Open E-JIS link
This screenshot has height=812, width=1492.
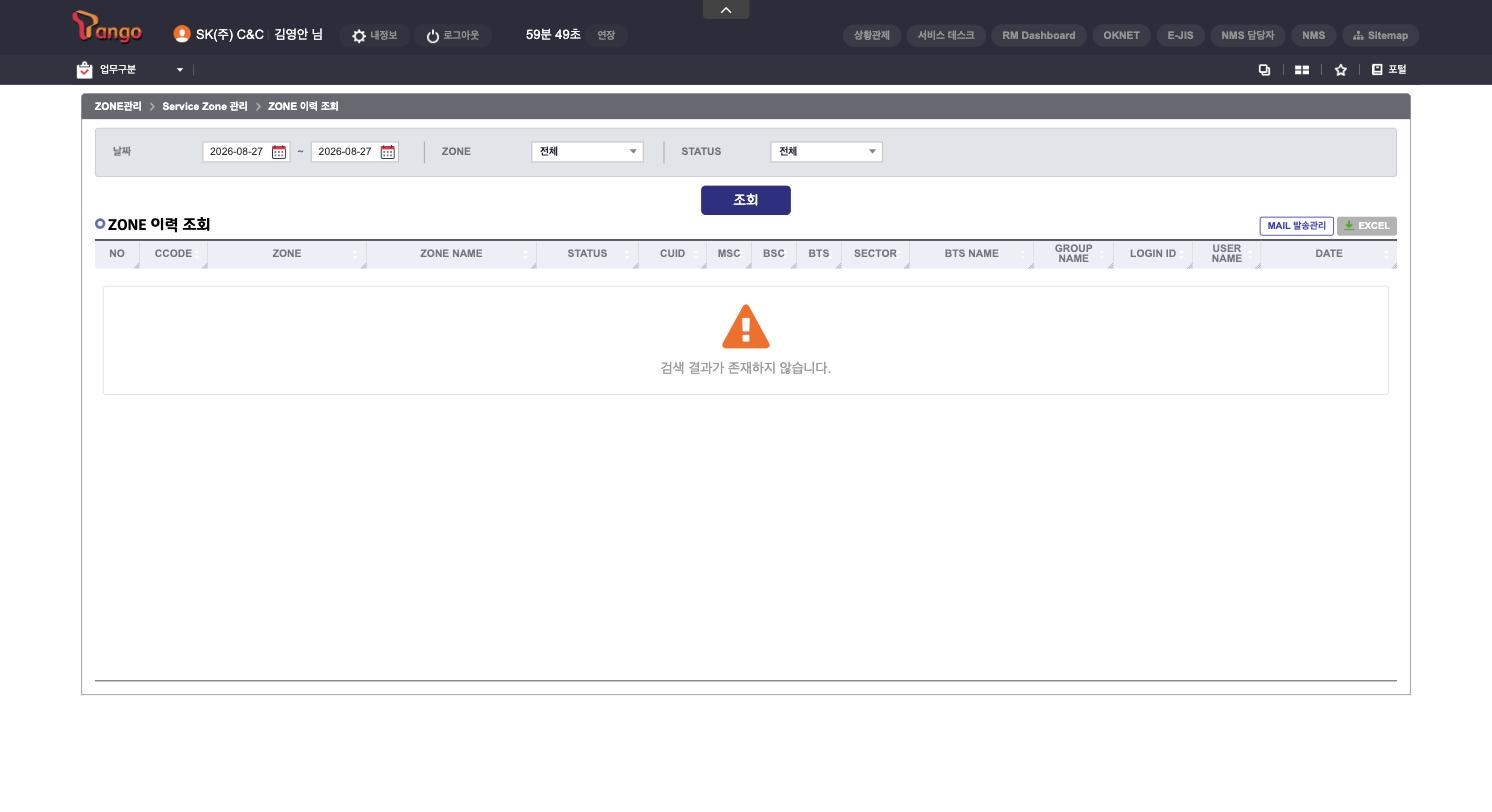click(1180, 36)
